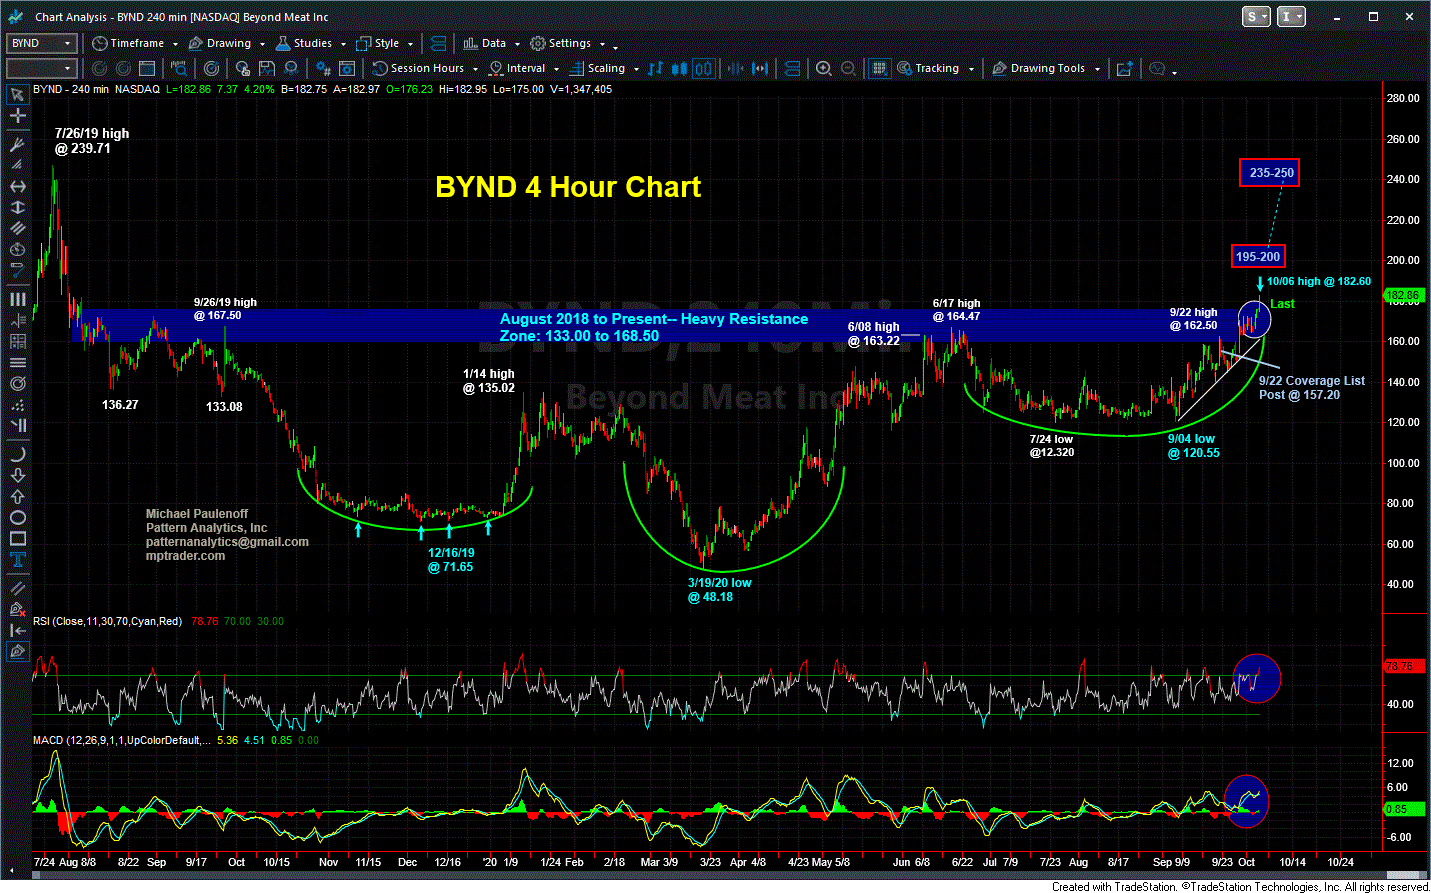Open the Style menu
The width and height of the screenshot is (1431, 893).
tap(378, 43)
